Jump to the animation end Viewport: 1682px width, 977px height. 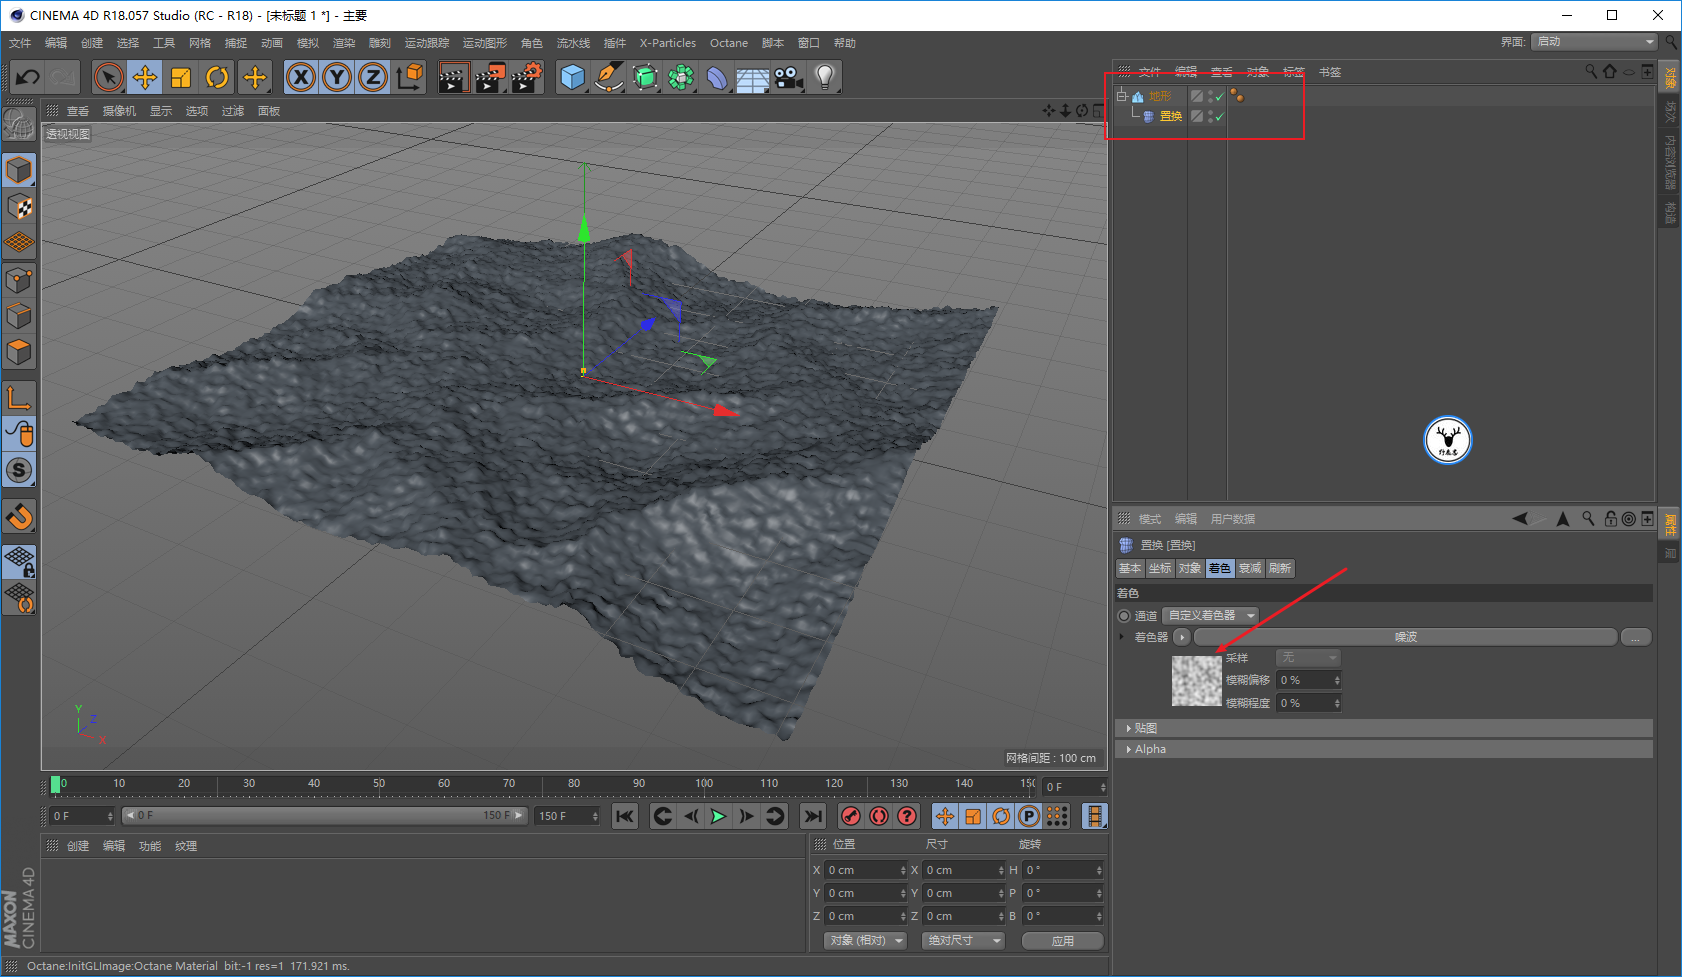tap(813, 817)
